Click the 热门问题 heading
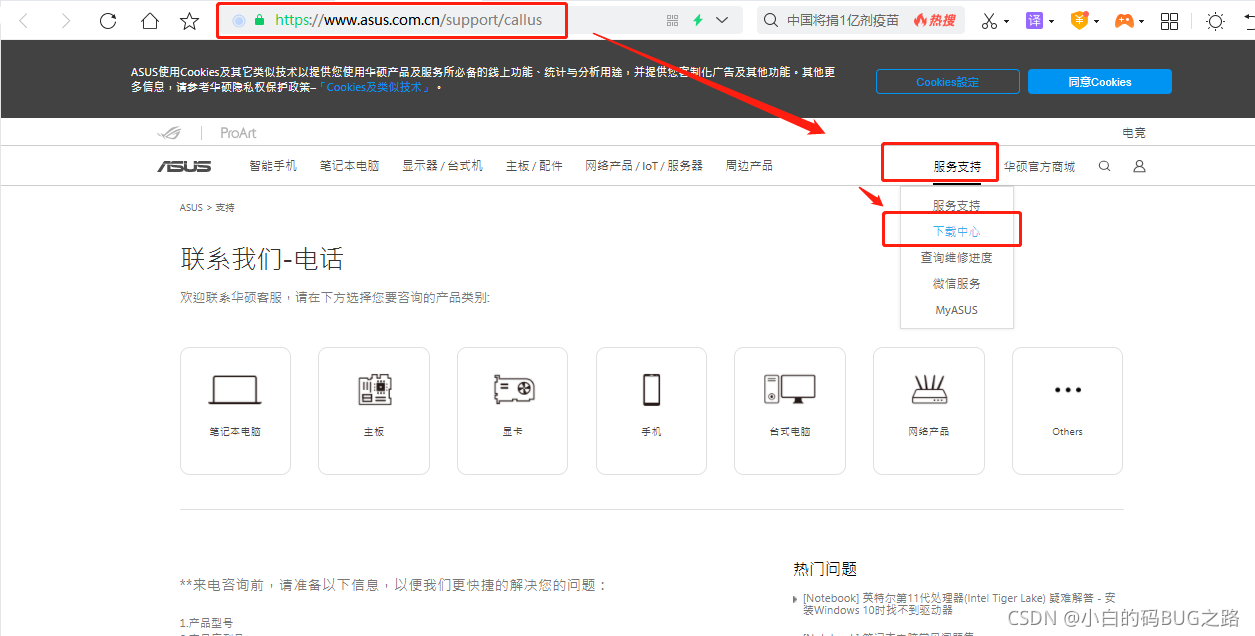Image resolution: width=1255 pixels, height=636 pixels. pyautogui.click(x=825, y=569)
